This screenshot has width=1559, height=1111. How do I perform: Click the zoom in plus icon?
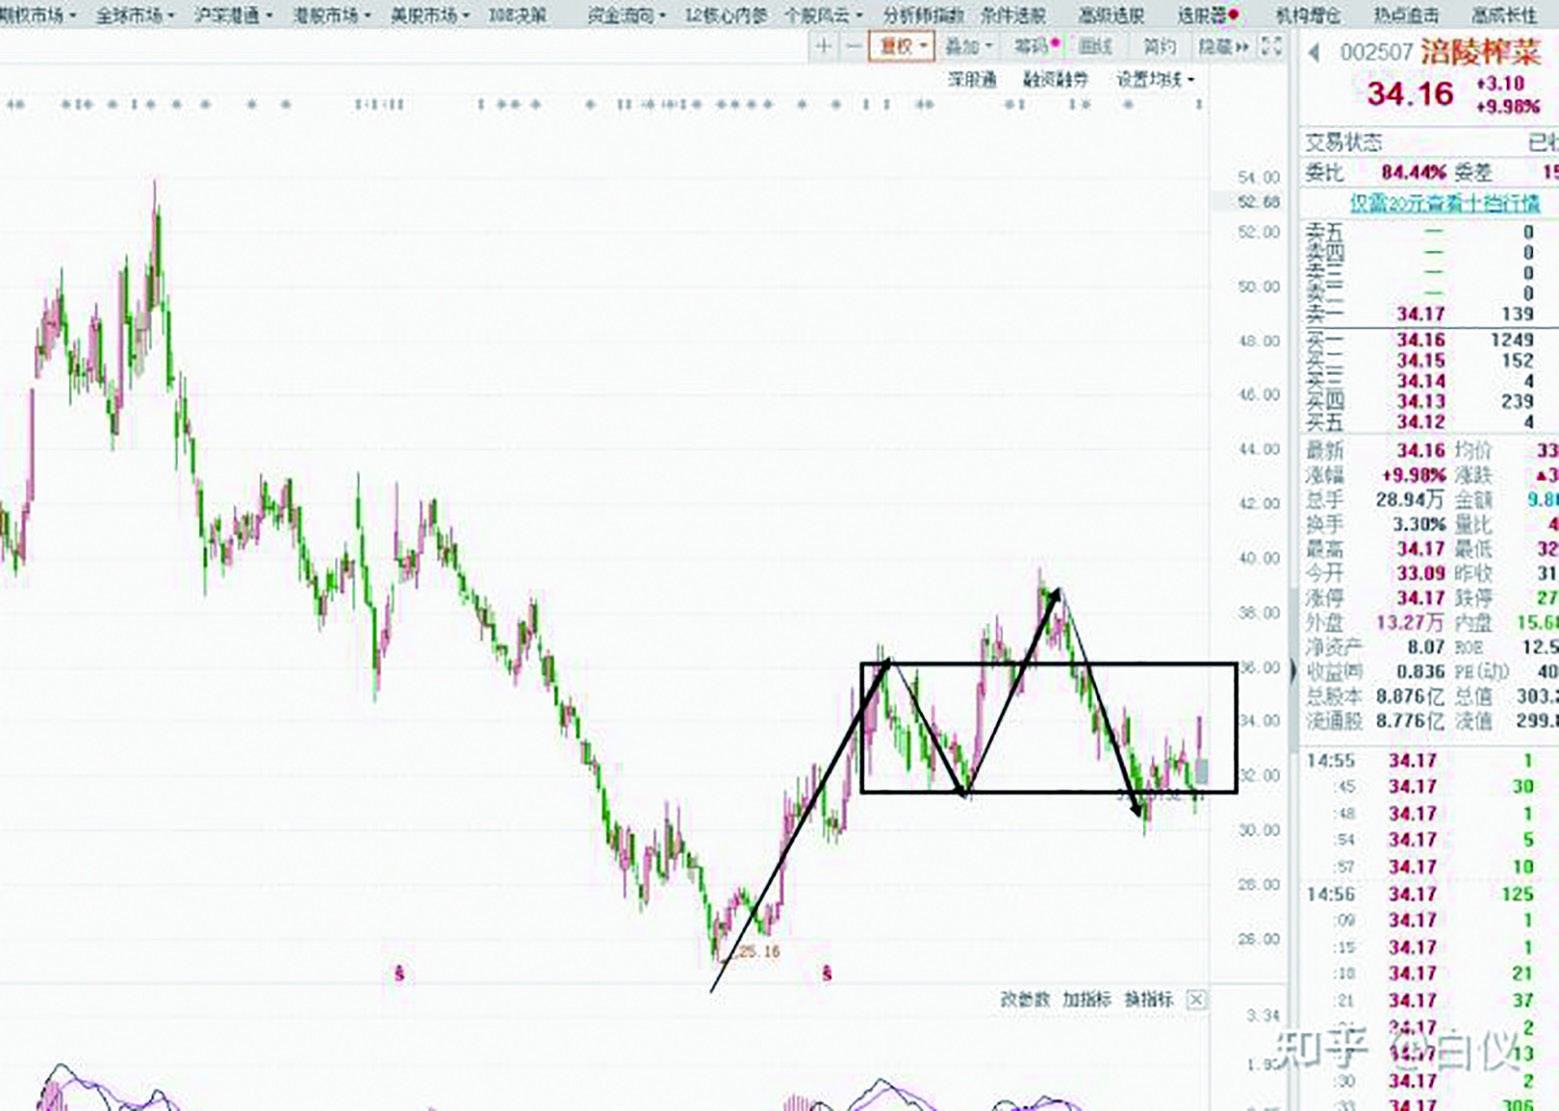(x=823, y=47)
